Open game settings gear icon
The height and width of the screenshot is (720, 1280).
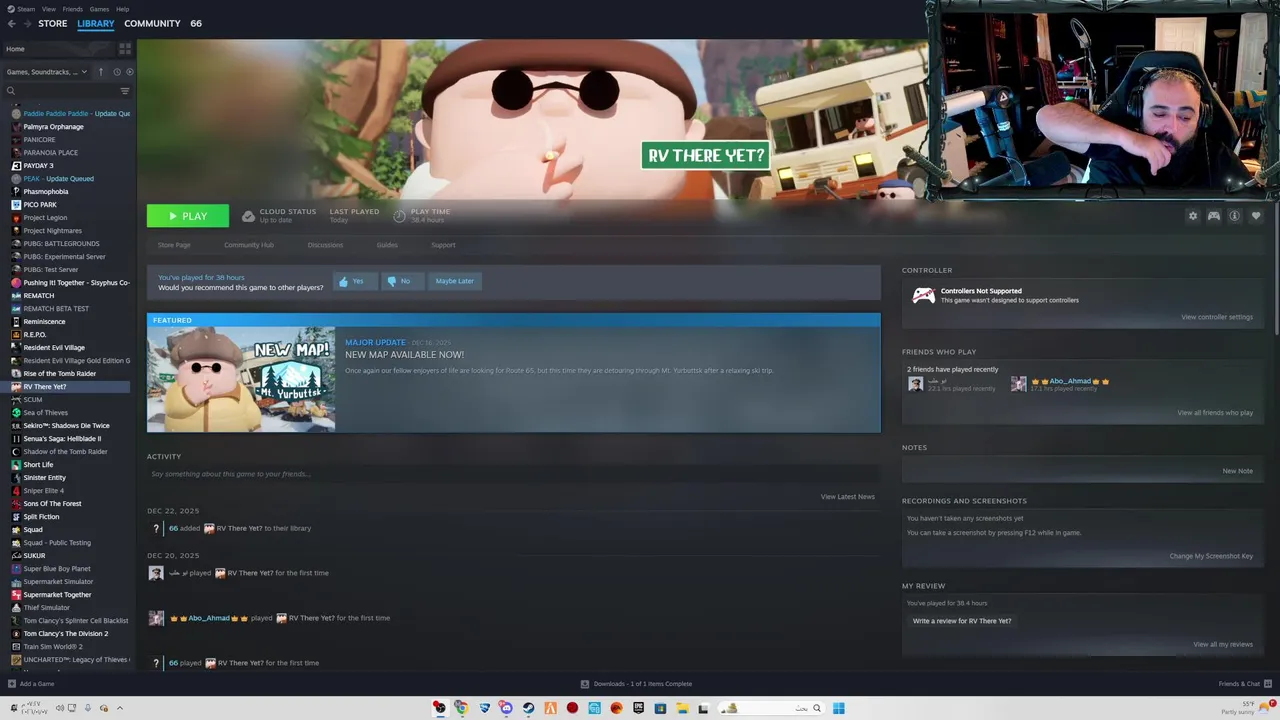pos(1192,216)
